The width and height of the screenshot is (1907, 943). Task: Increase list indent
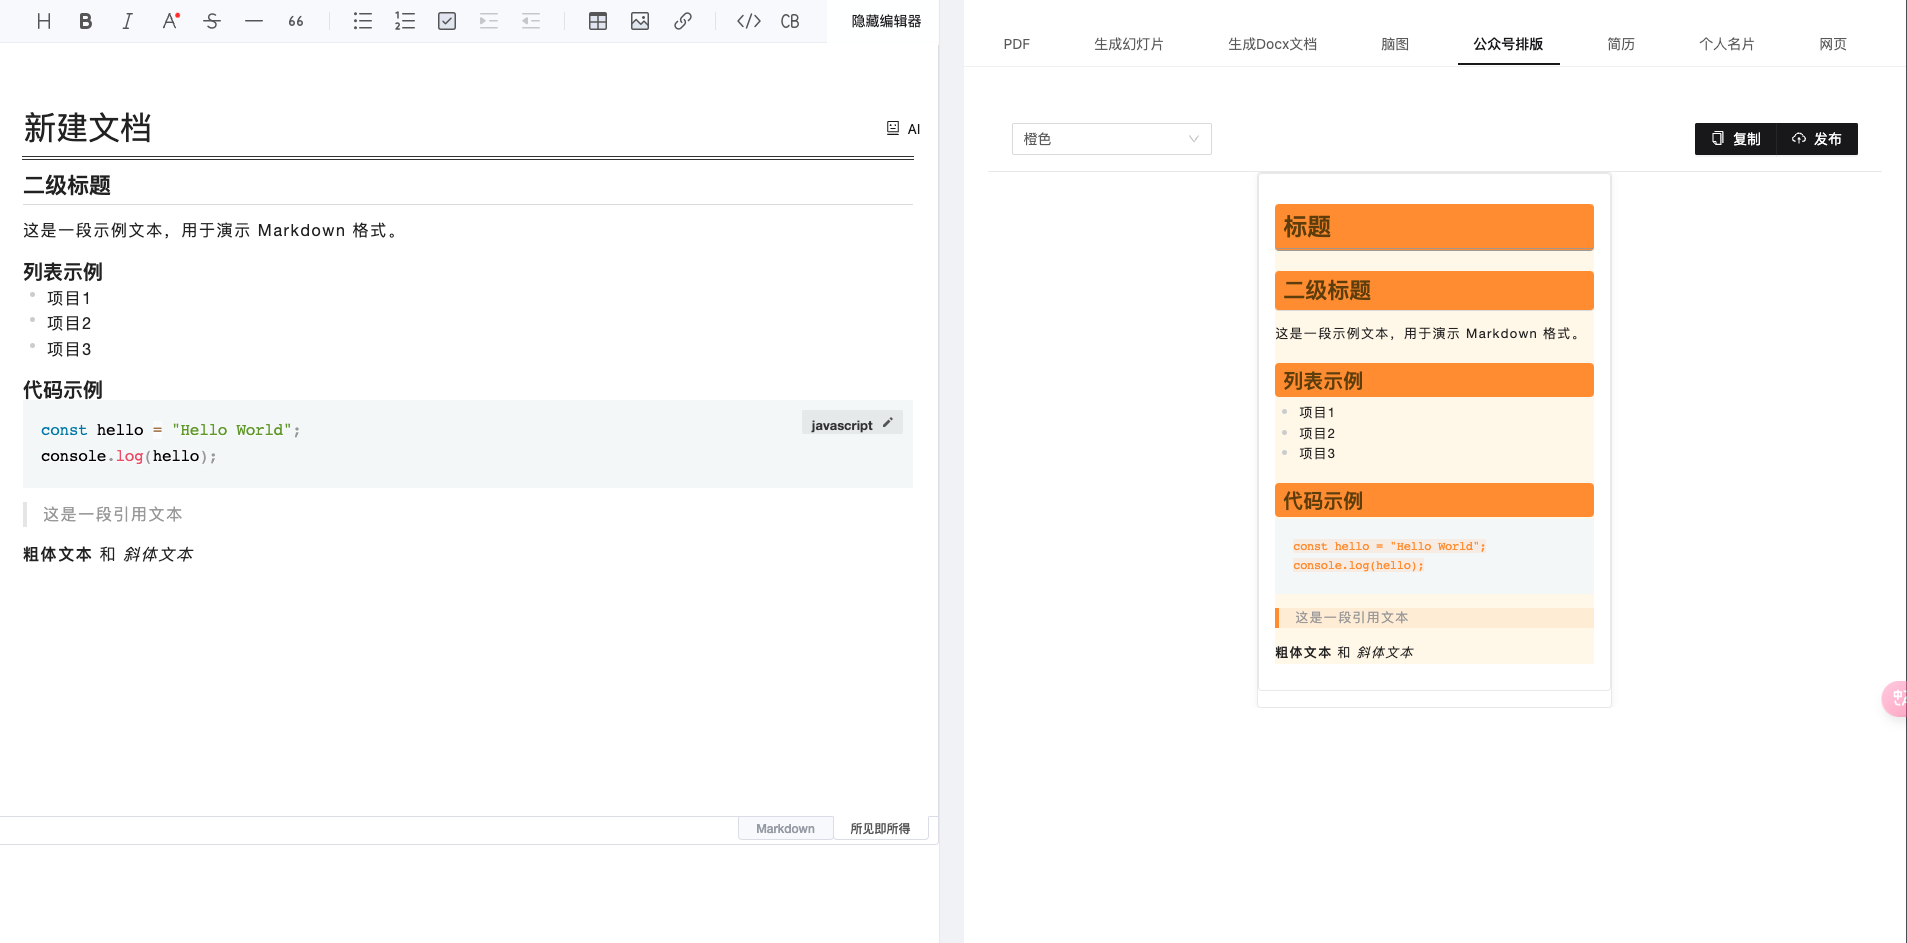(x=489, y=21)
